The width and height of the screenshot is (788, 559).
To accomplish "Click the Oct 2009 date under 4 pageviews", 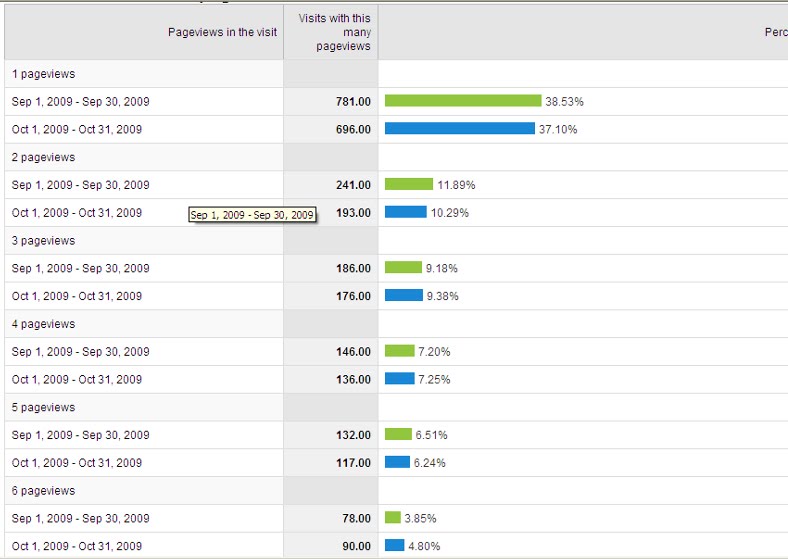I will (77, 380).
